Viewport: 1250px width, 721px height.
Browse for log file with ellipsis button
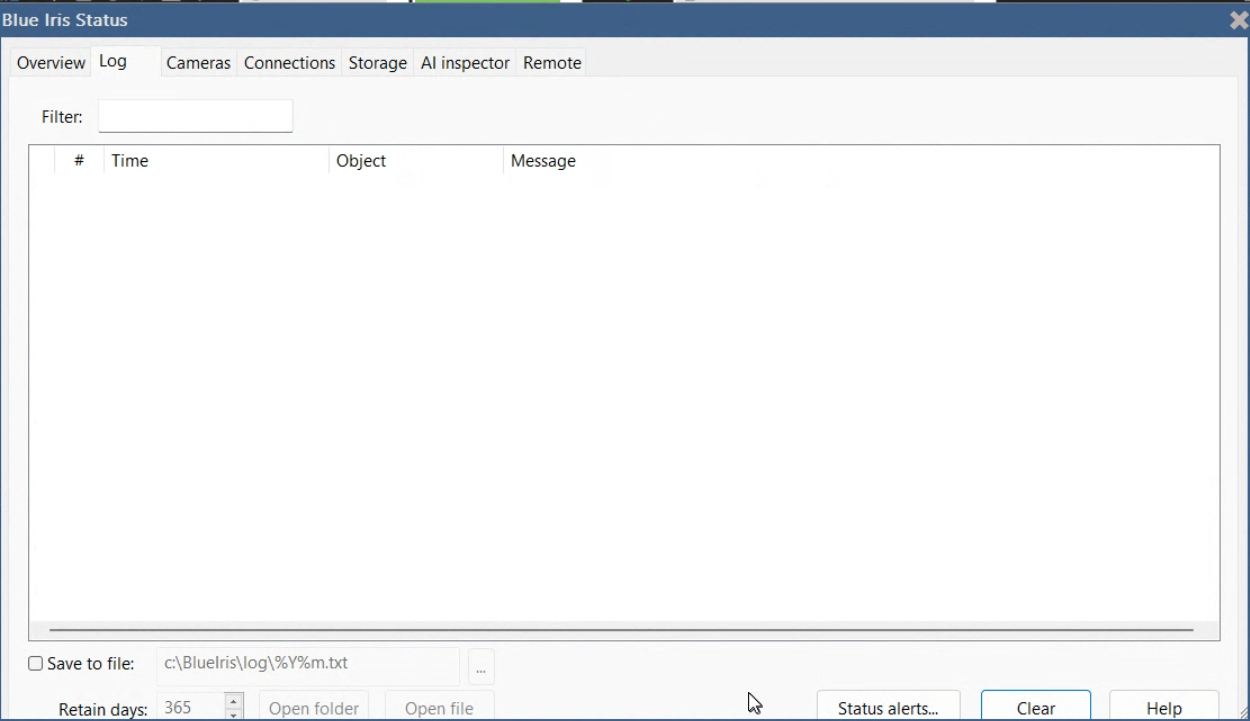point(481,666)
